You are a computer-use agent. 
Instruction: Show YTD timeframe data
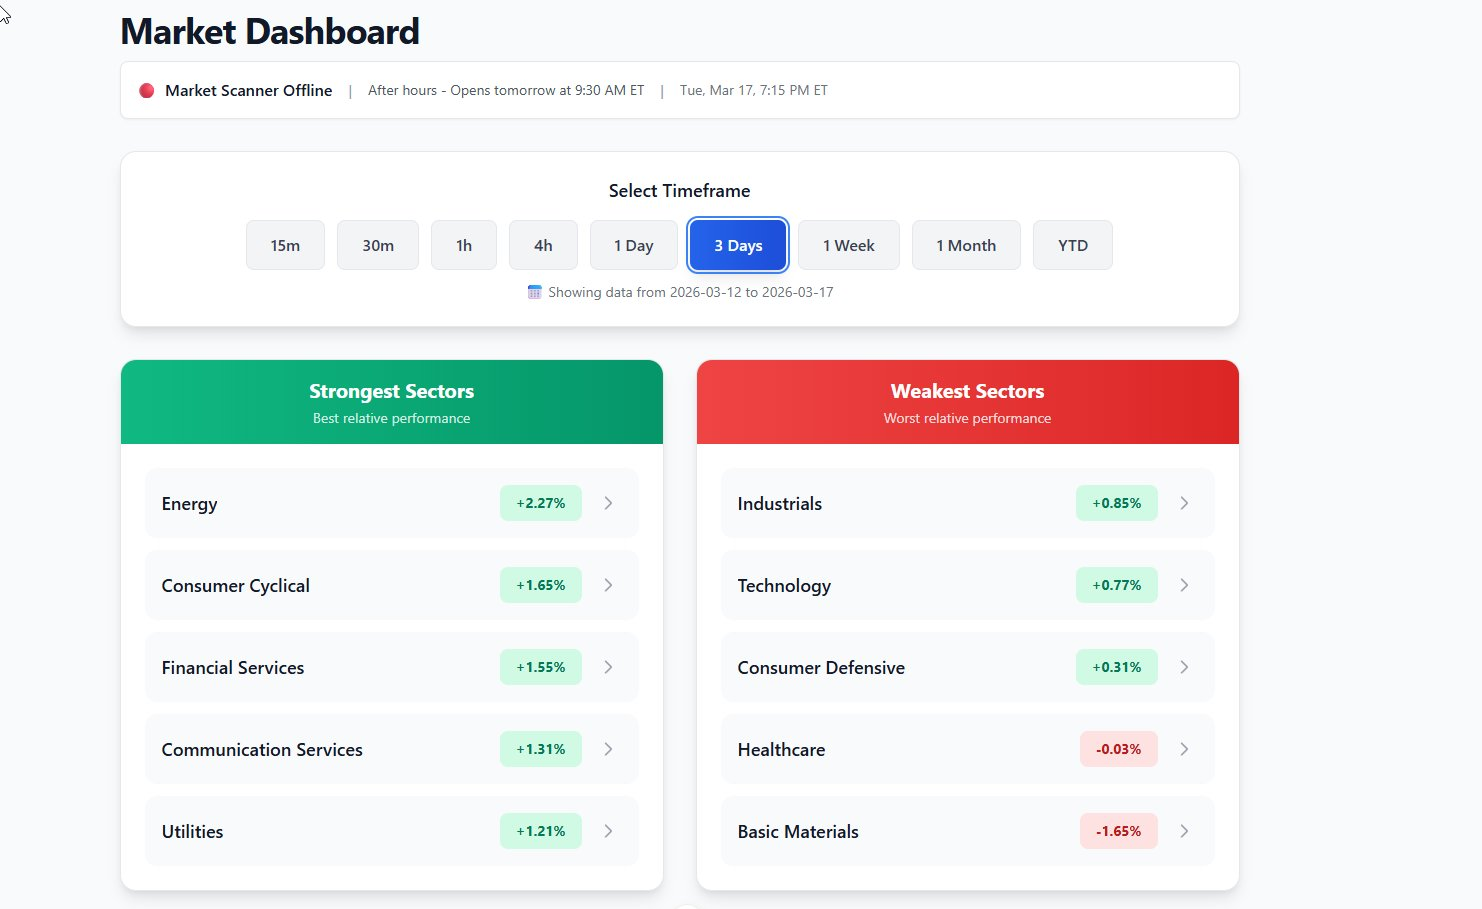1073,245
